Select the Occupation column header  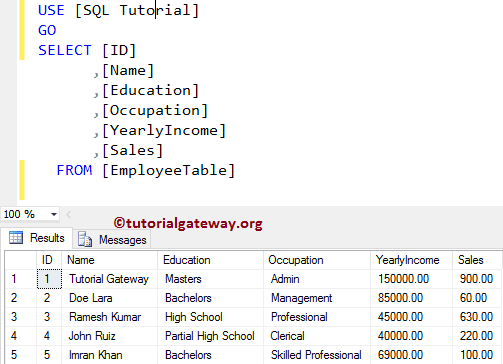coord(317,260)
